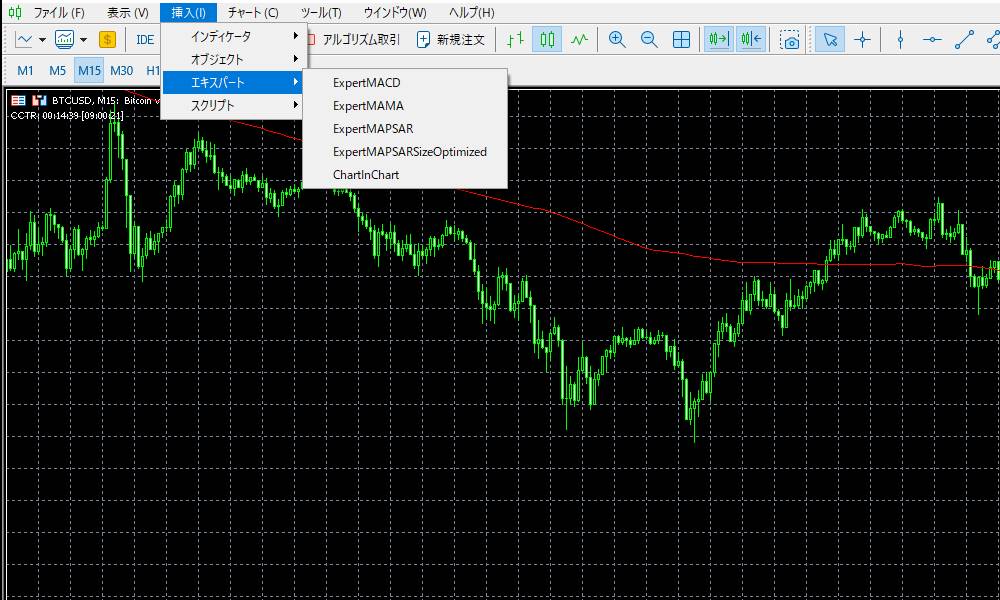Click the 新規注文 button
The image size is (1000, 600).
(x=460, y=40)
